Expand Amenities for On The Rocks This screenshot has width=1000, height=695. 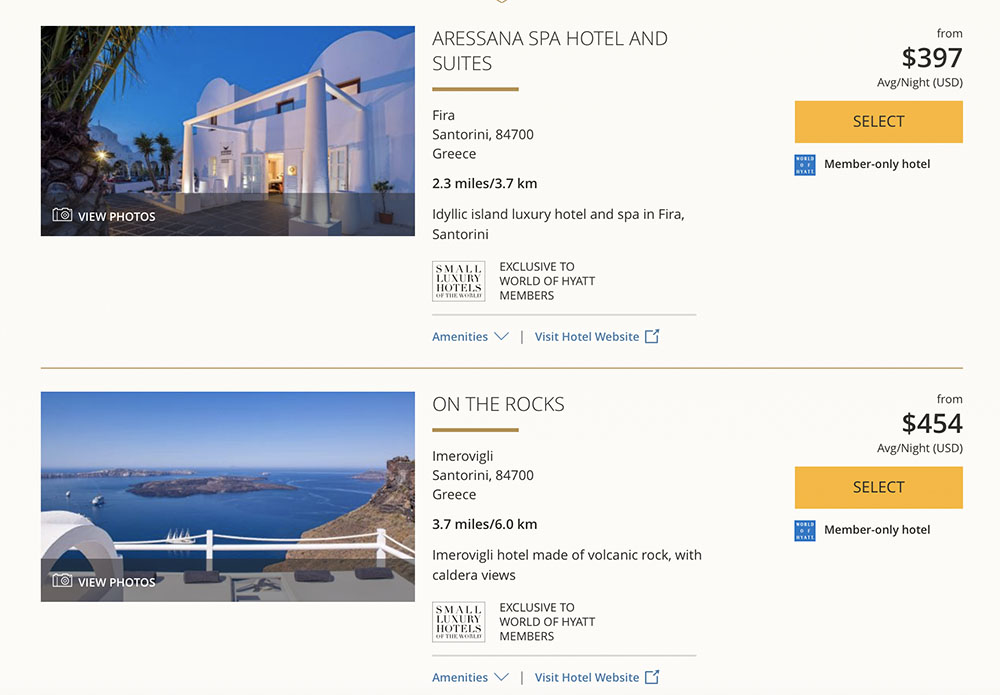[470, 677]
